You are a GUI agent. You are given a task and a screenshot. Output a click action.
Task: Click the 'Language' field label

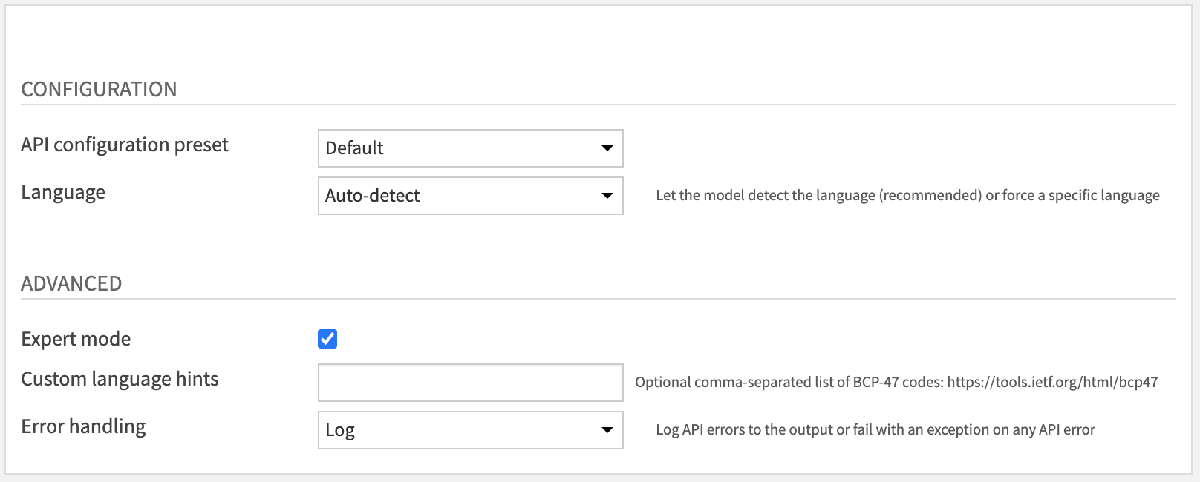coord(63,193)
